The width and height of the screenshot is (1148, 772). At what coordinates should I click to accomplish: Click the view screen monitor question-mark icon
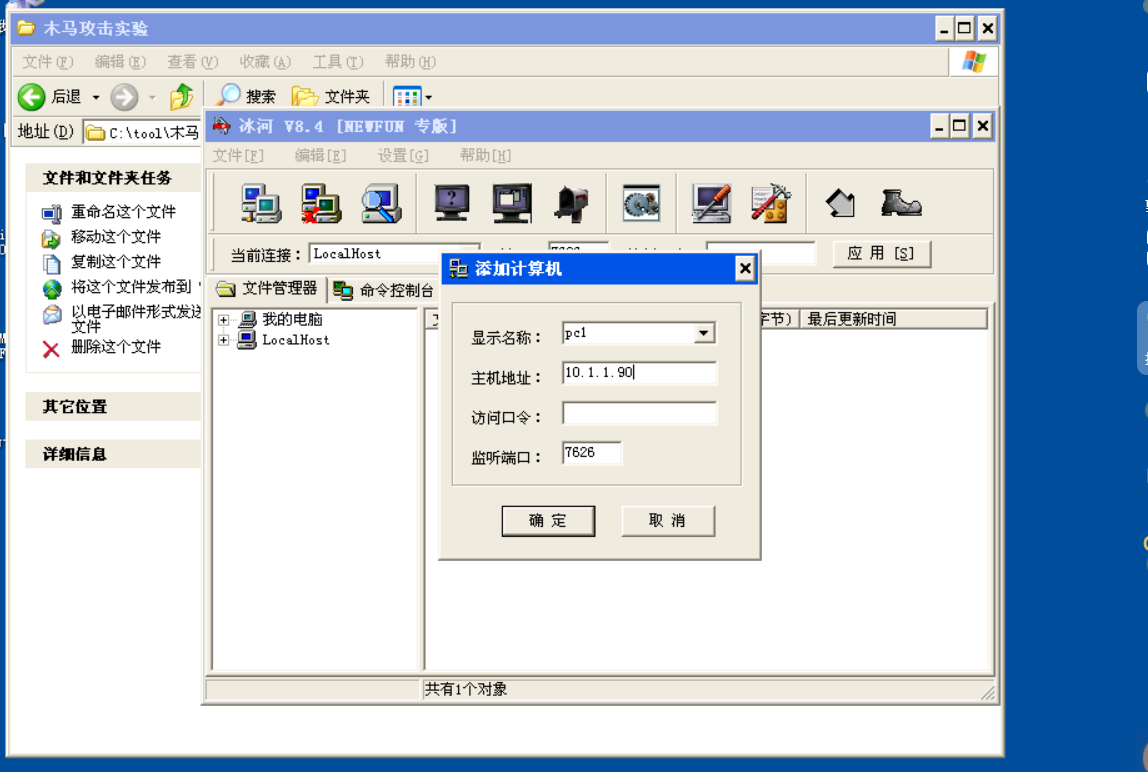(452, 203)
